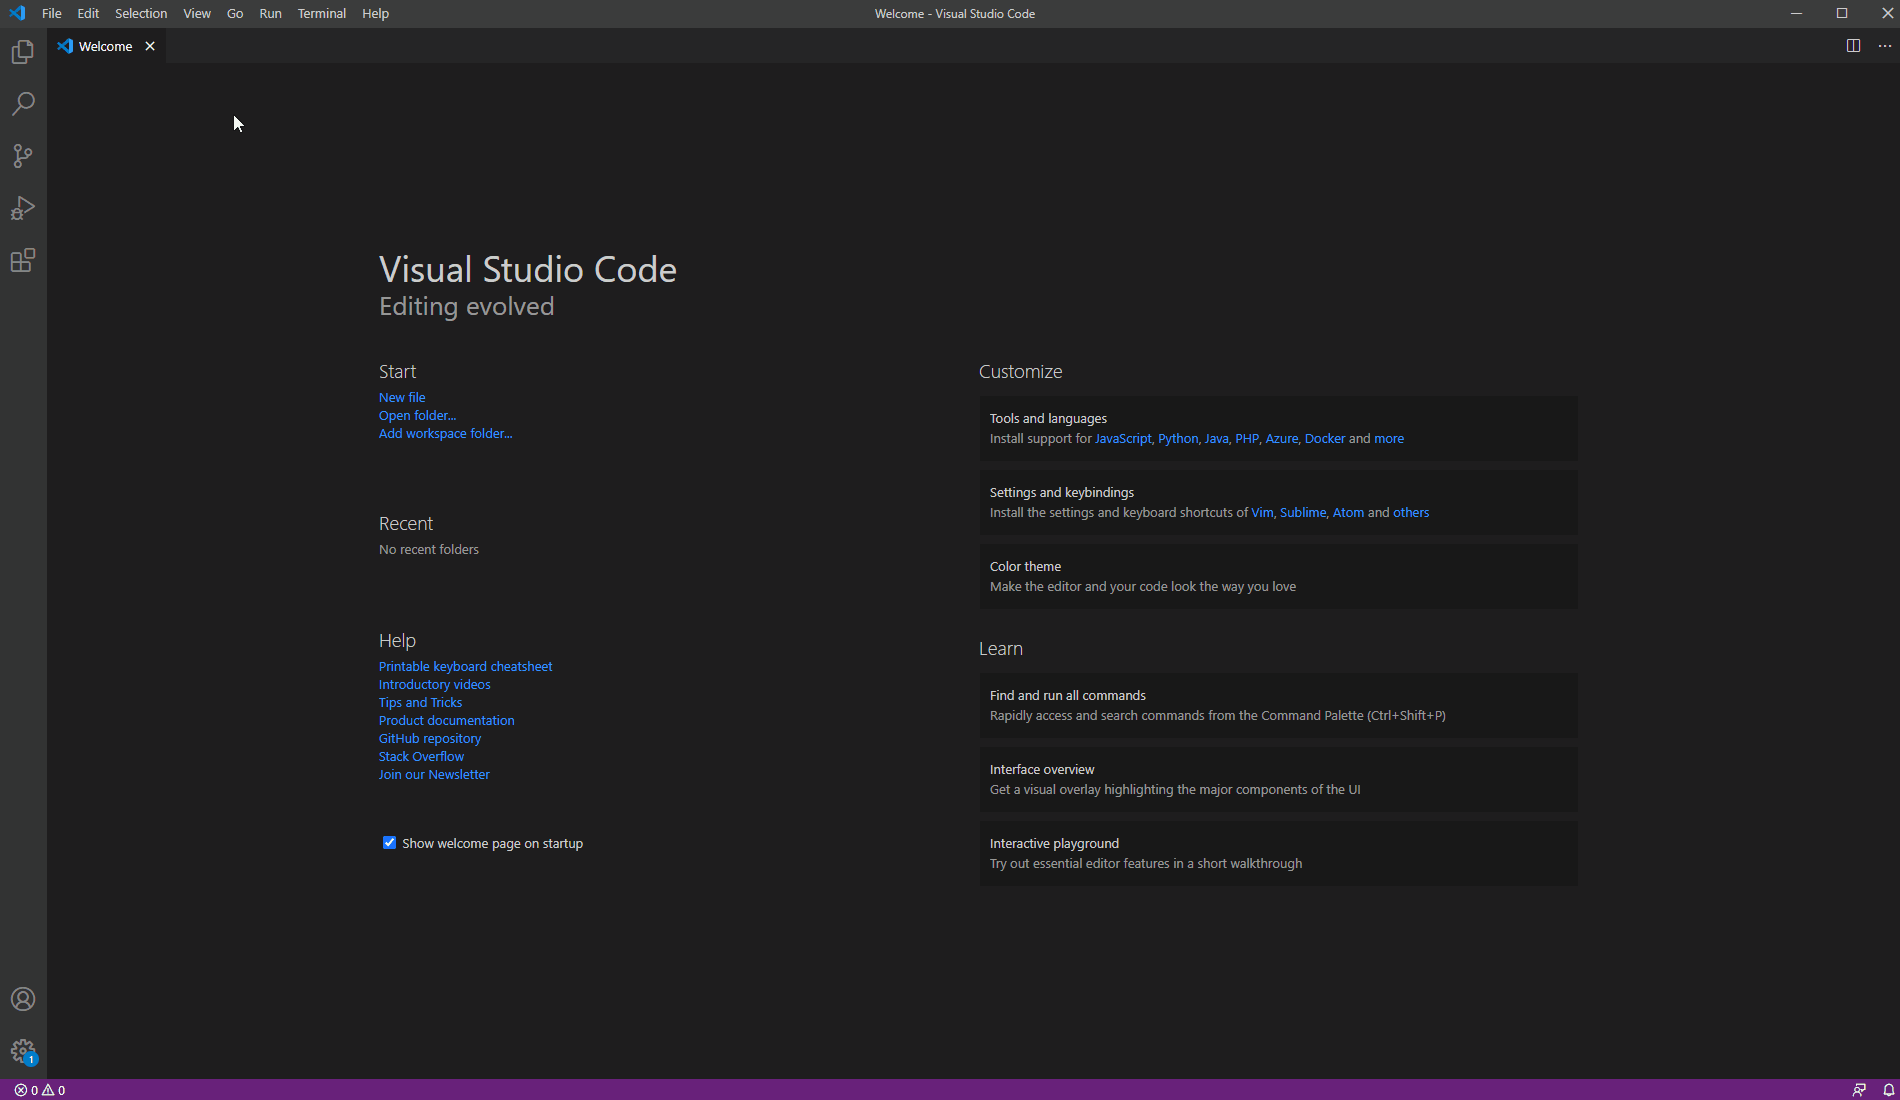Screen dimensions: 1900x1100
Task: Open the Help menu
Action: [x=375, y=13]
